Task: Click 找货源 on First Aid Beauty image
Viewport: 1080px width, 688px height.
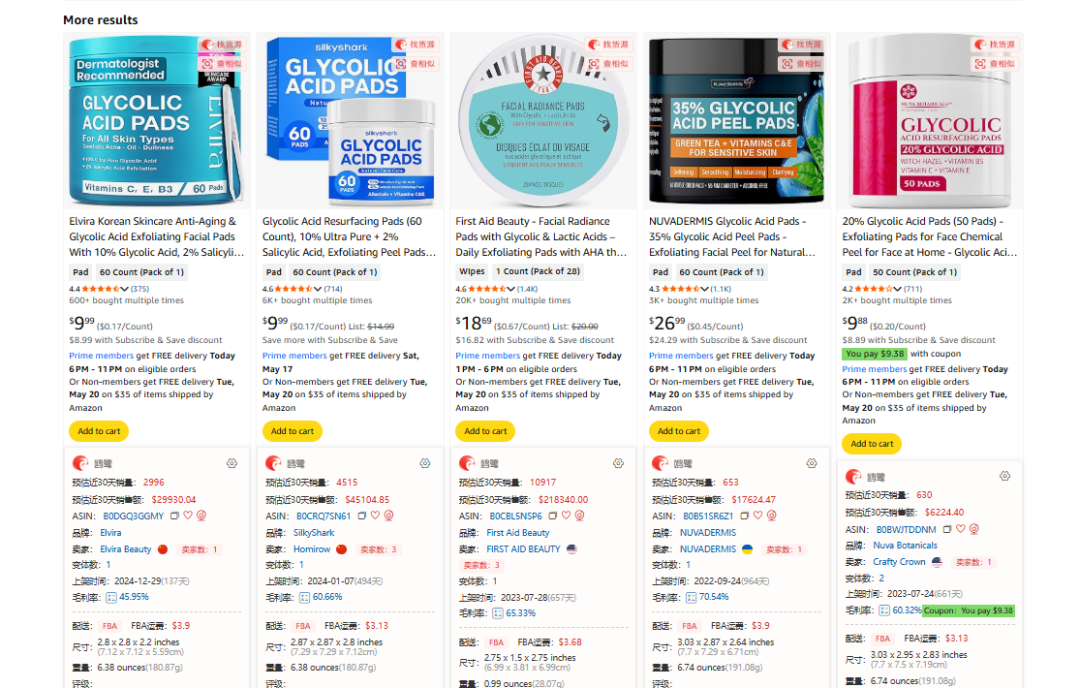Action: [x=609, y=45]
